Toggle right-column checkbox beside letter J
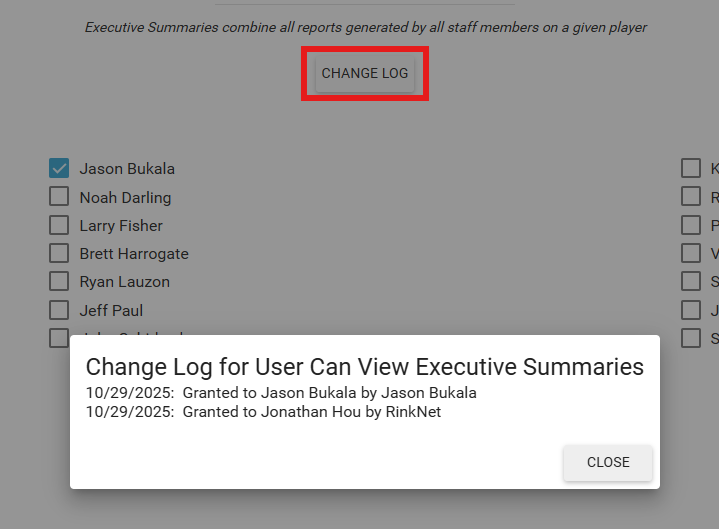Screen dimensions: 719x529 point(691,310)
